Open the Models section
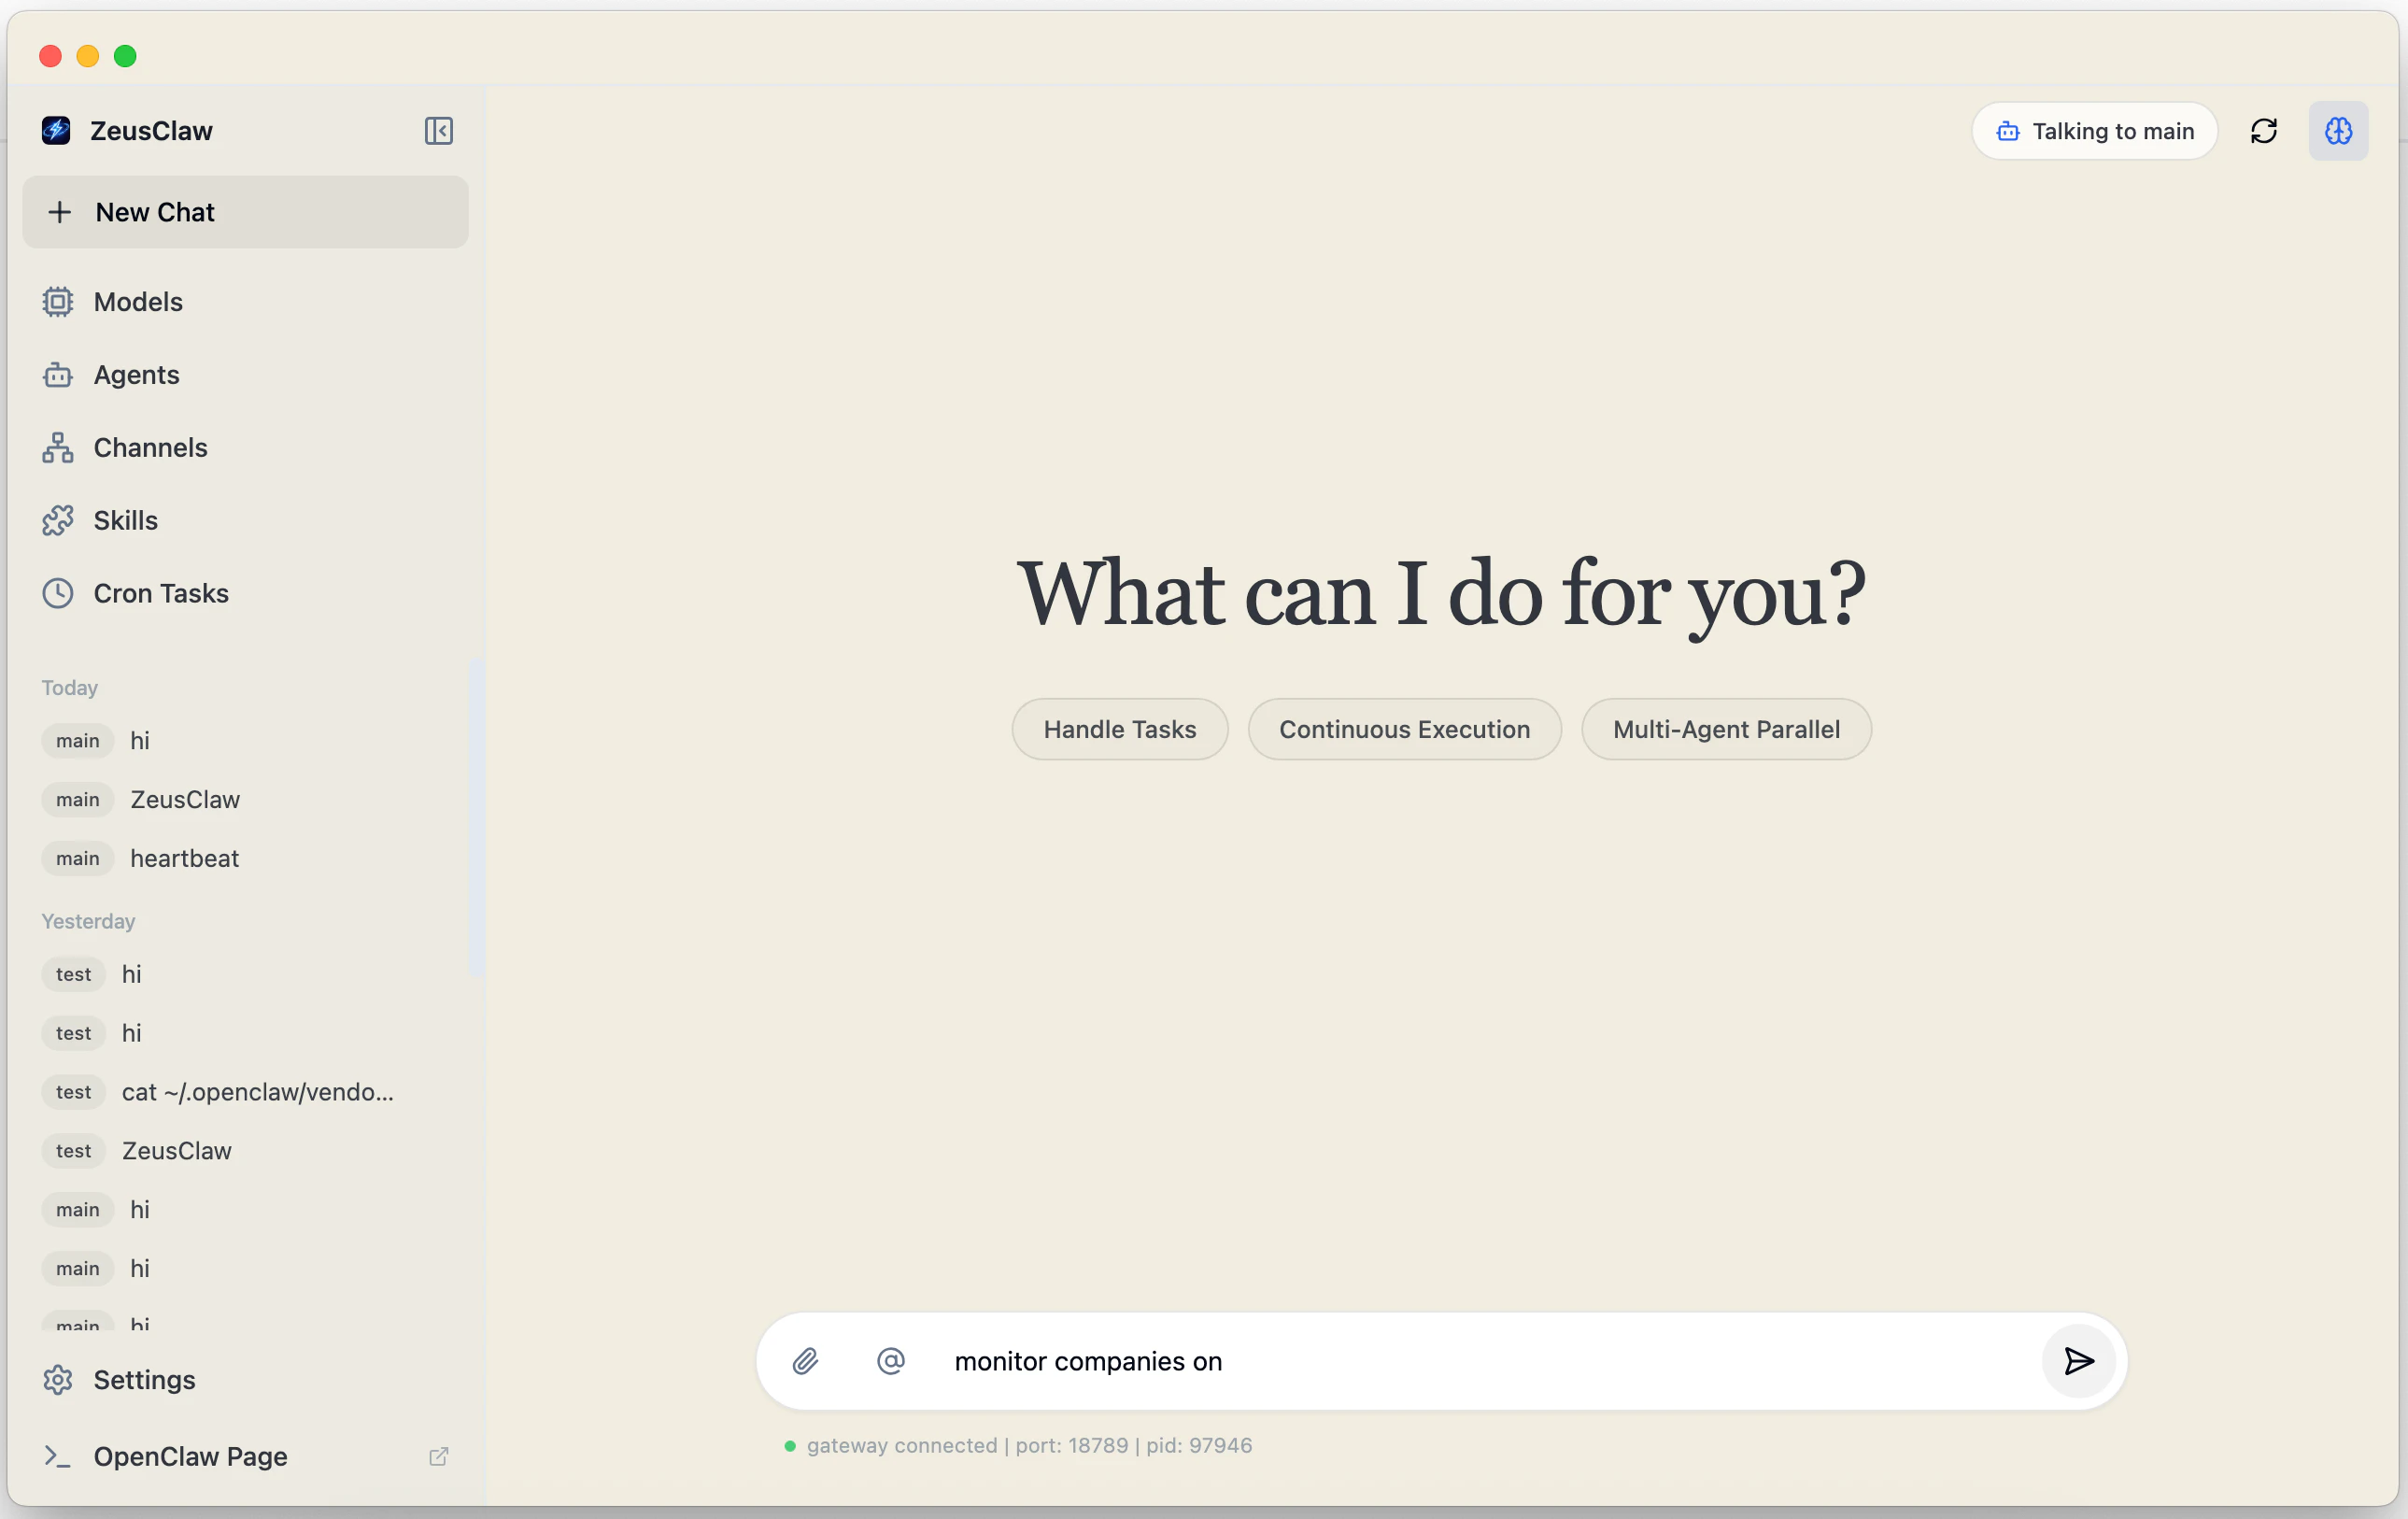The height and width of the screenshot is (1519, 2408). point(138,302)
